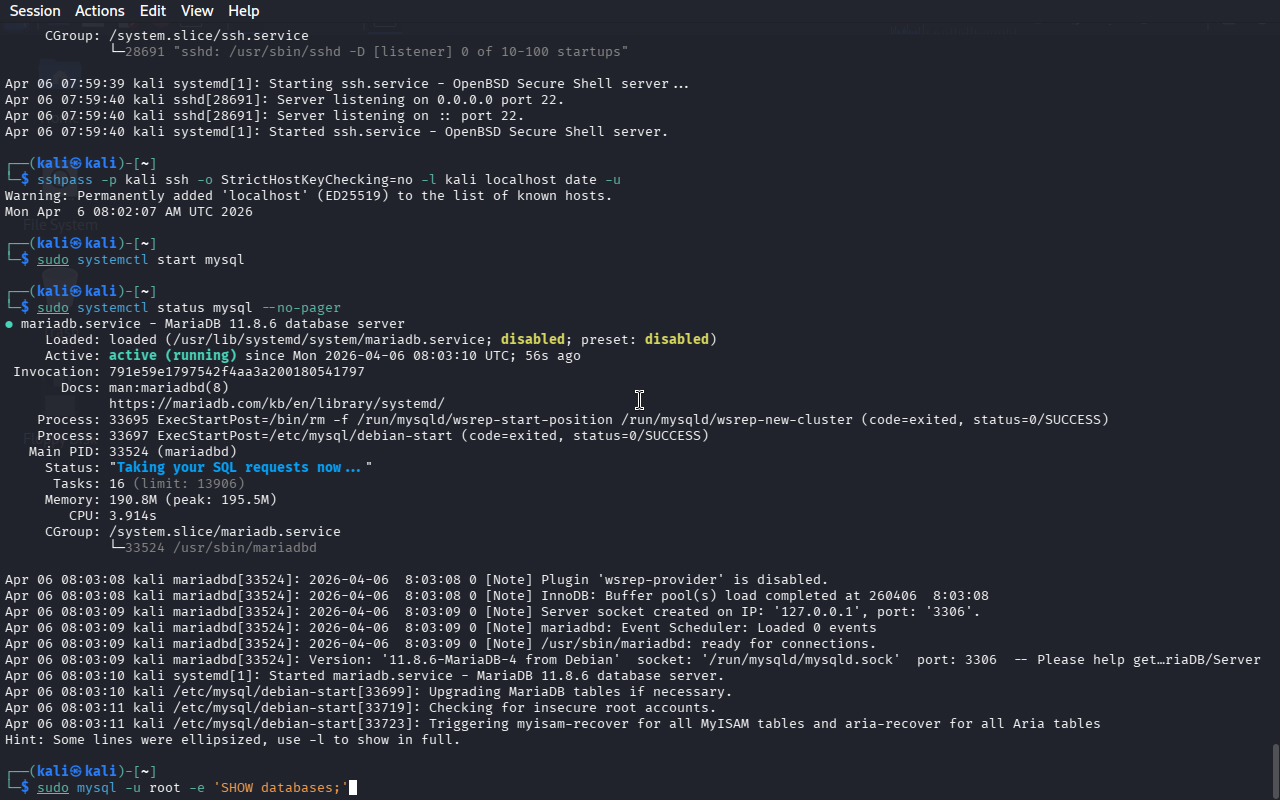Click the sshpass command line
Image resolution: width=1280 pixels, height=800 pixels.
[328, 180]
